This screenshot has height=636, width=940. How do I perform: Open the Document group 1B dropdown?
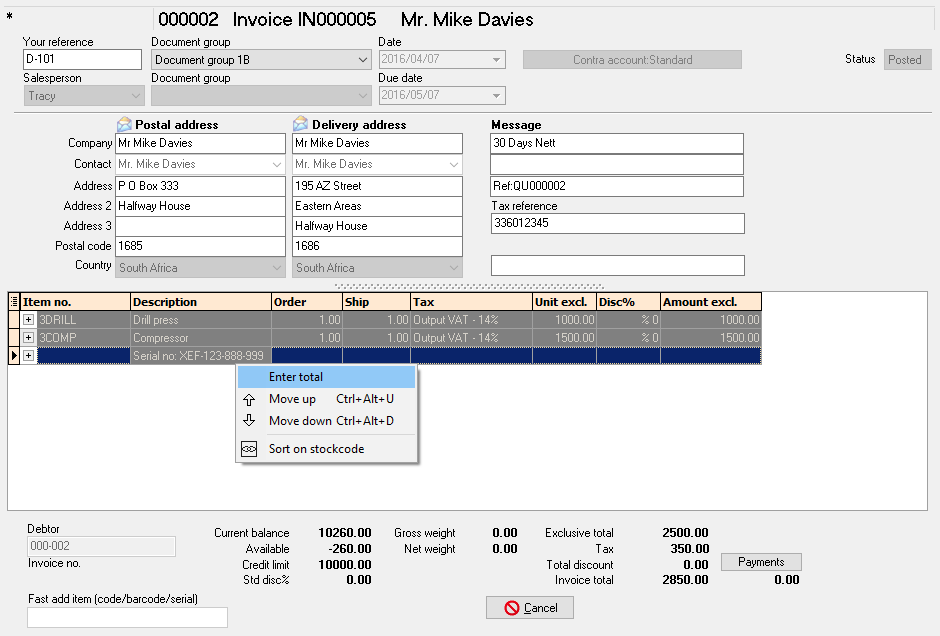pyautogui.click(x=362, y=60)
